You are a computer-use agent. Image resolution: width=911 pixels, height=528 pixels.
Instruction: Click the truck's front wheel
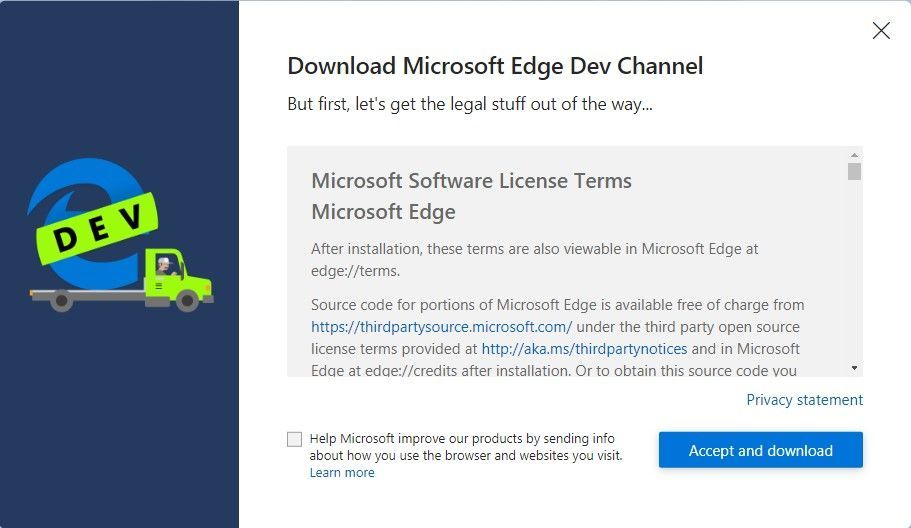tap(186, 300)
